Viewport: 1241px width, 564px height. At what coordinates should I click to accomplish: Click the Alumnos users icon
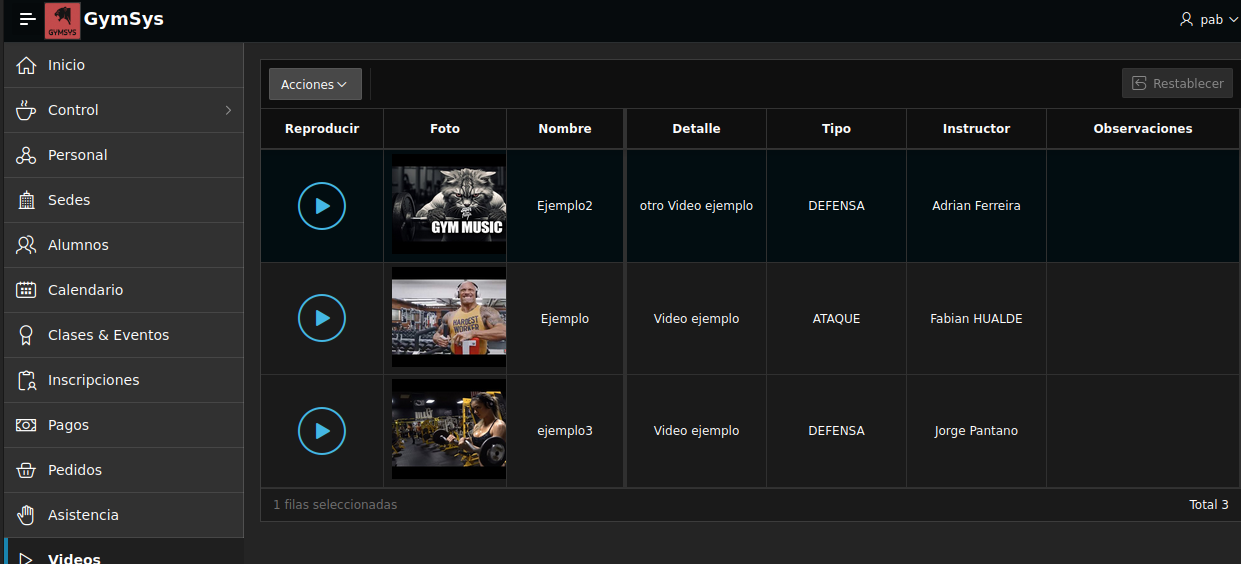tap(27, 245)
